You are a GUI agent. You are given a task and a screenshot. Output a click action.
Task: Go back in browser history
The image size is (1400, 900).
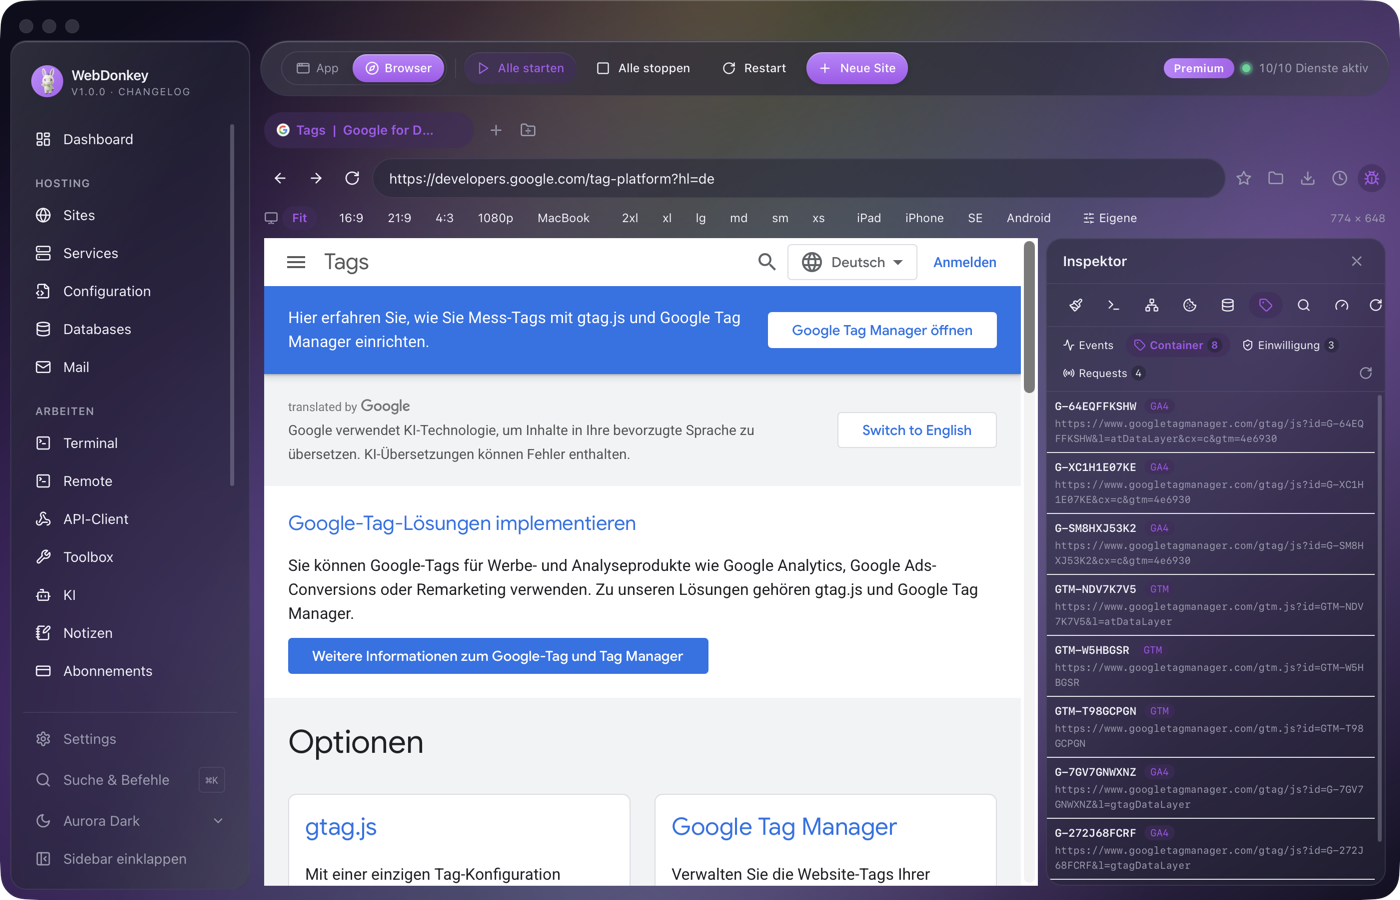[x=280, y=178]
